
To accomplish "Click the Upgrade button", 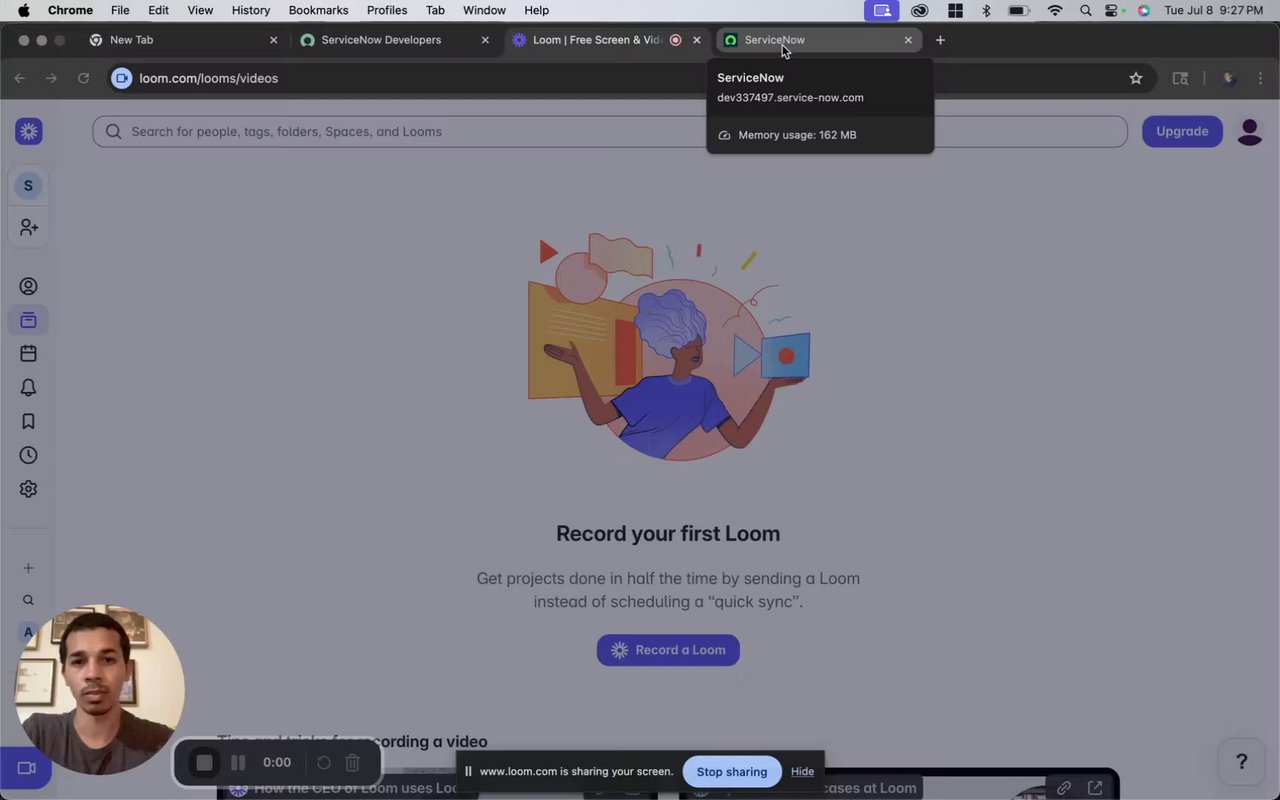I will click(1182, 131).
